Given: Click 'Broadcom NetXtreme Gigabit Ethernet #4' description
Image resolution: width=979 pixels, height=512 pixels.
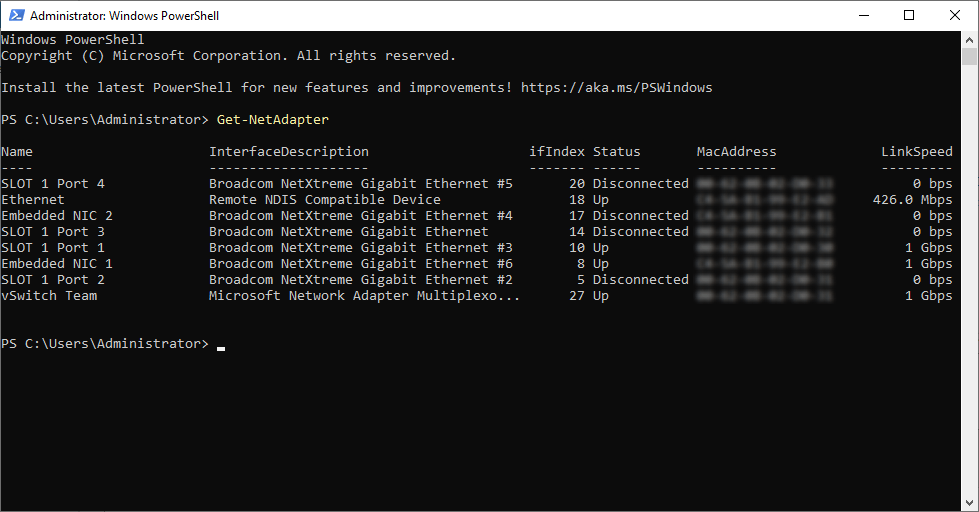Looking at the screenshot, I should pyautogui.click(x=361, y=215).
